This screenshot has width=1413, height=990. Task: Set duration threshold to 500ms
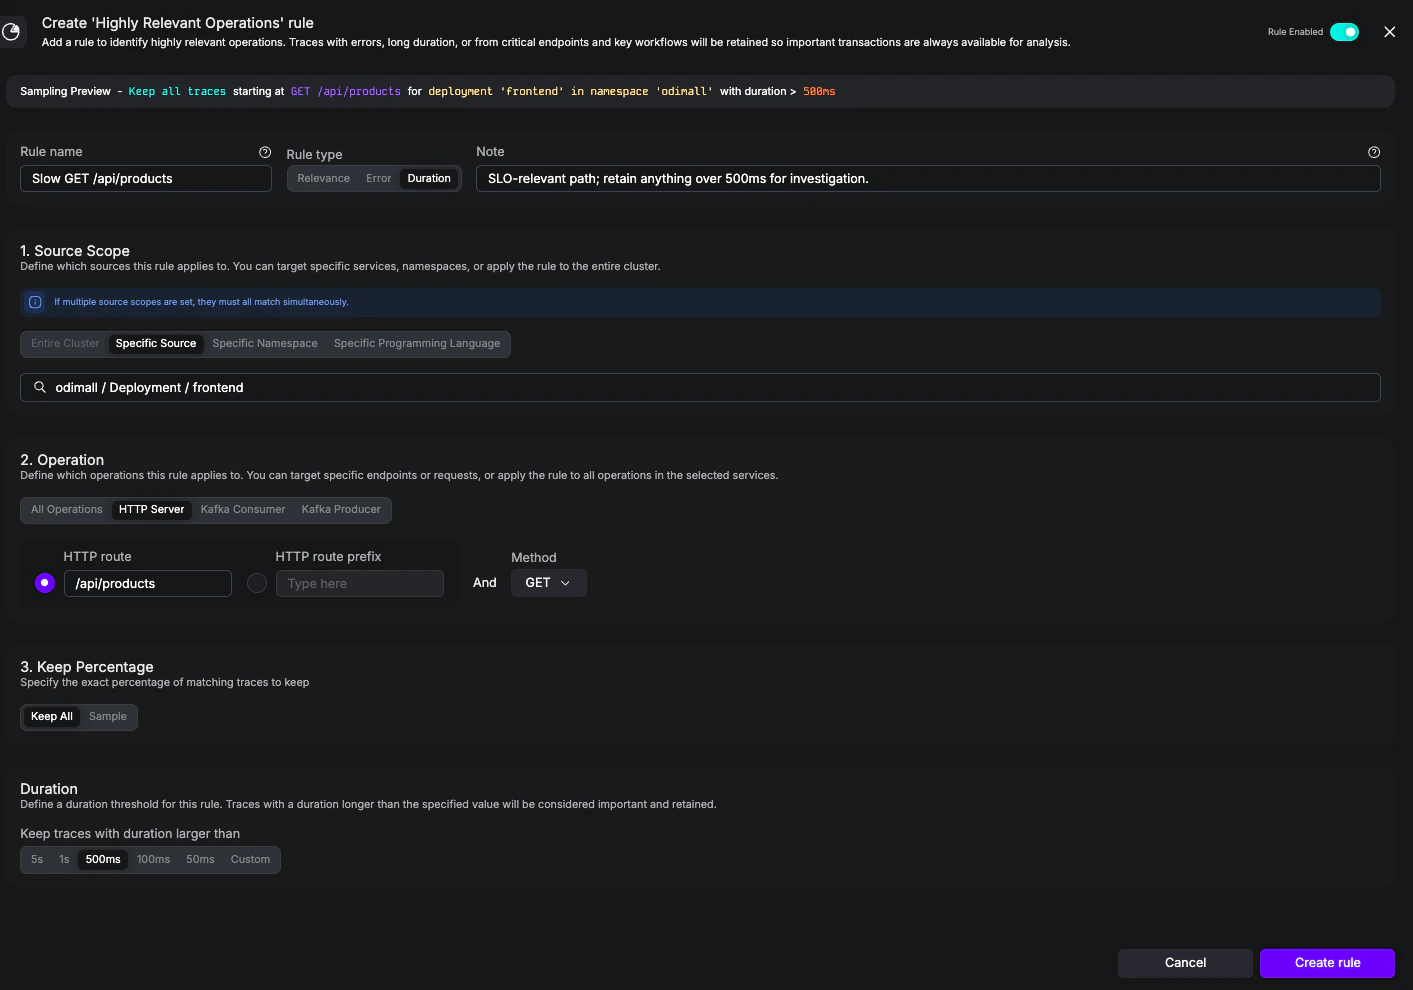click(103, 860)
